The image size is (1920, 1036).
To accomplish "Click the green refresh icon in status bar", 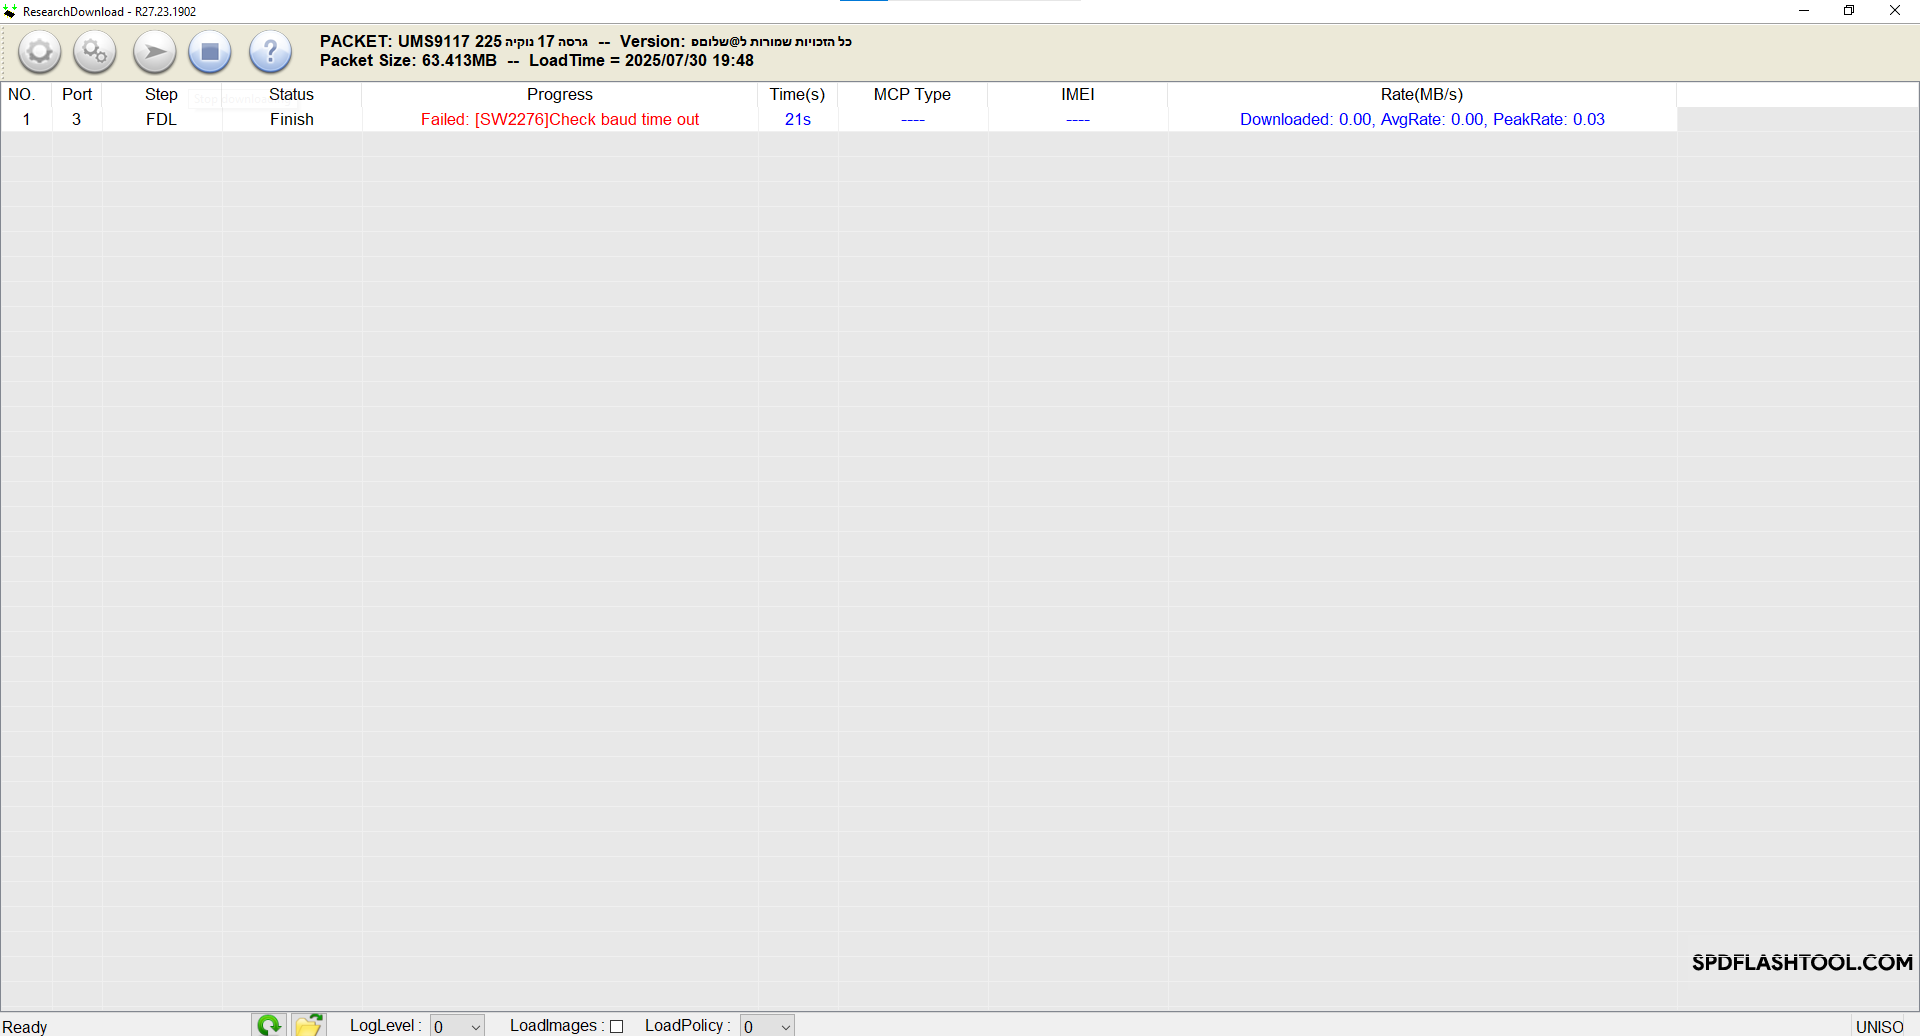I will pyautogui.click(x=269, y=1025).
